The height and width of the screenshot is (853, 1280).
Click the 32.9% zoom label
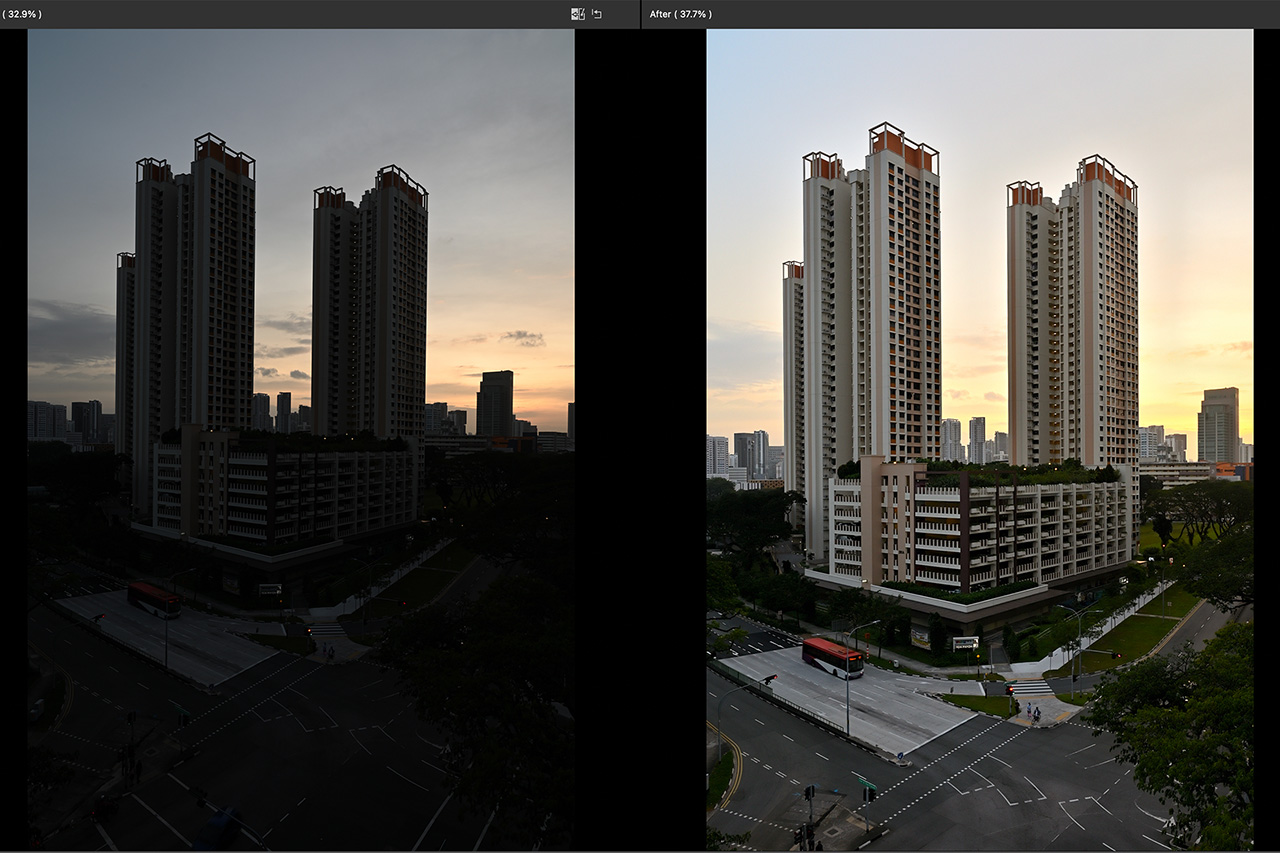(x=23, y=14)
